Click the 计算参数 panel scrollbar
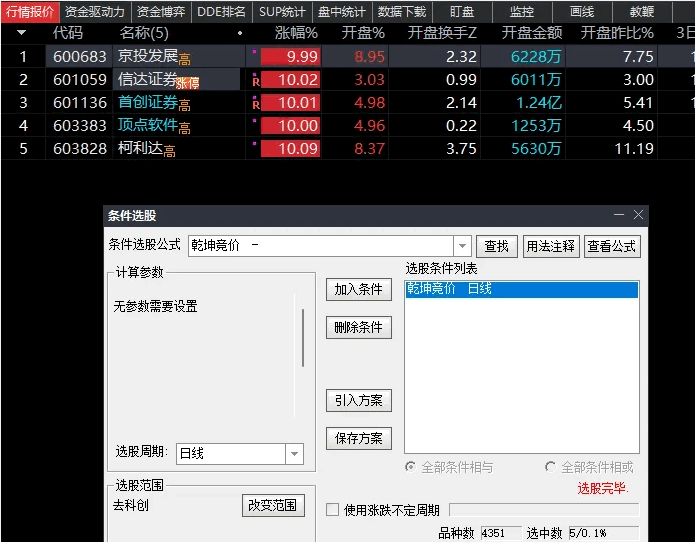Screen dimensions: 695x542 tap(303, 338)
